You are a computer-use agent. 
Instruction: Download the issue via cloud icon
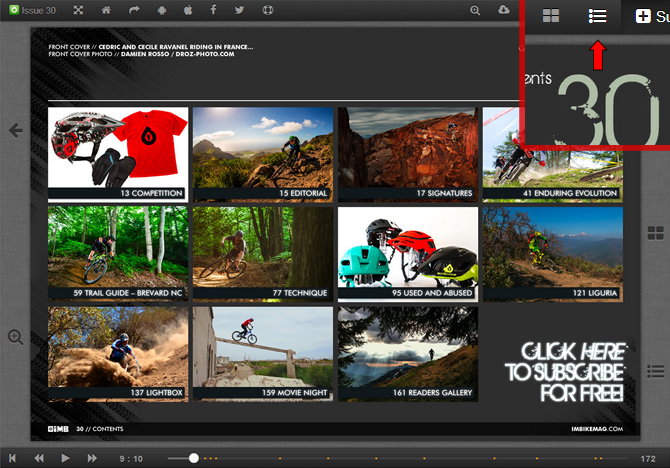[x=503, y=10]
